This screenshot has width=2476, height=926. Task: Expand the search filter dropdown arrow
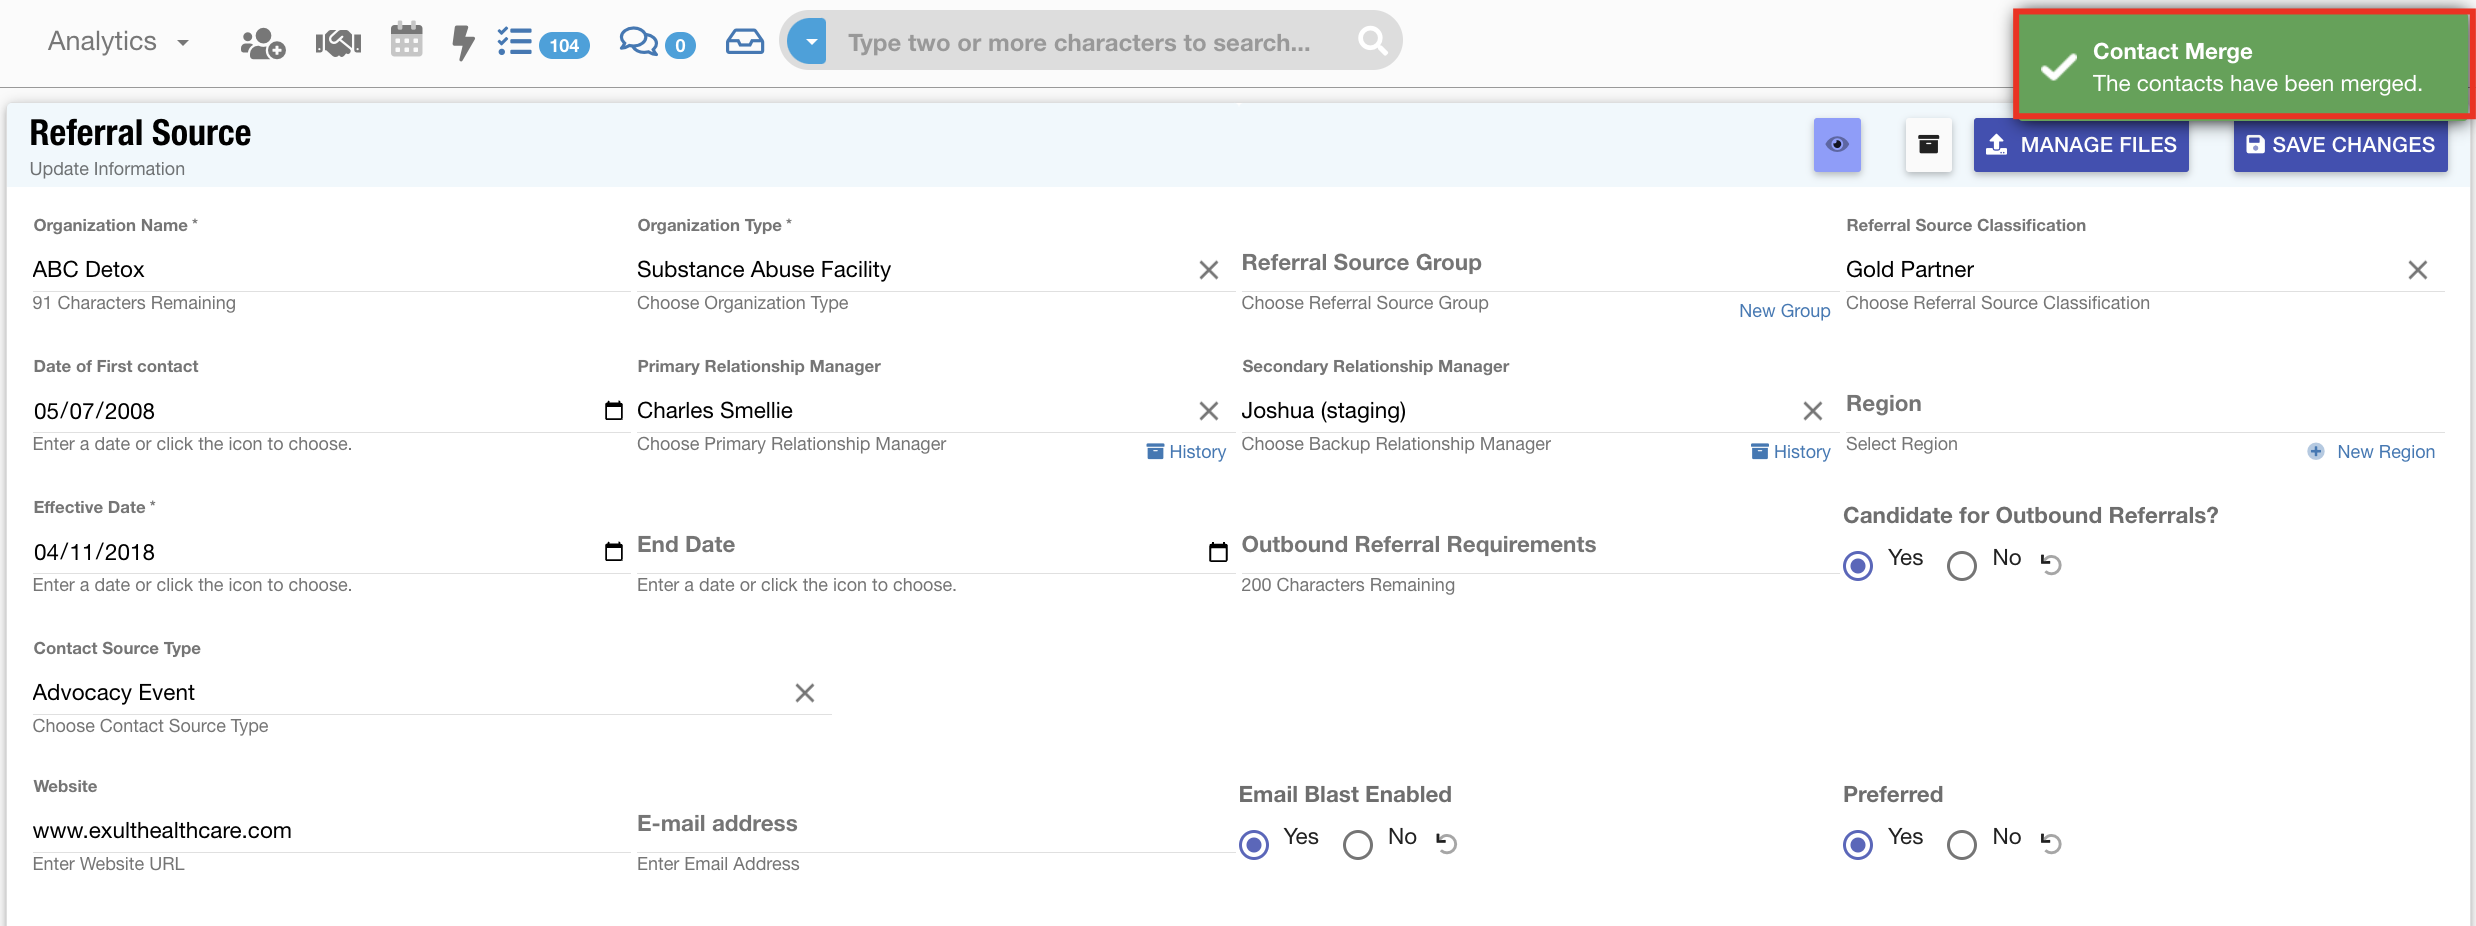click(810, 42)
